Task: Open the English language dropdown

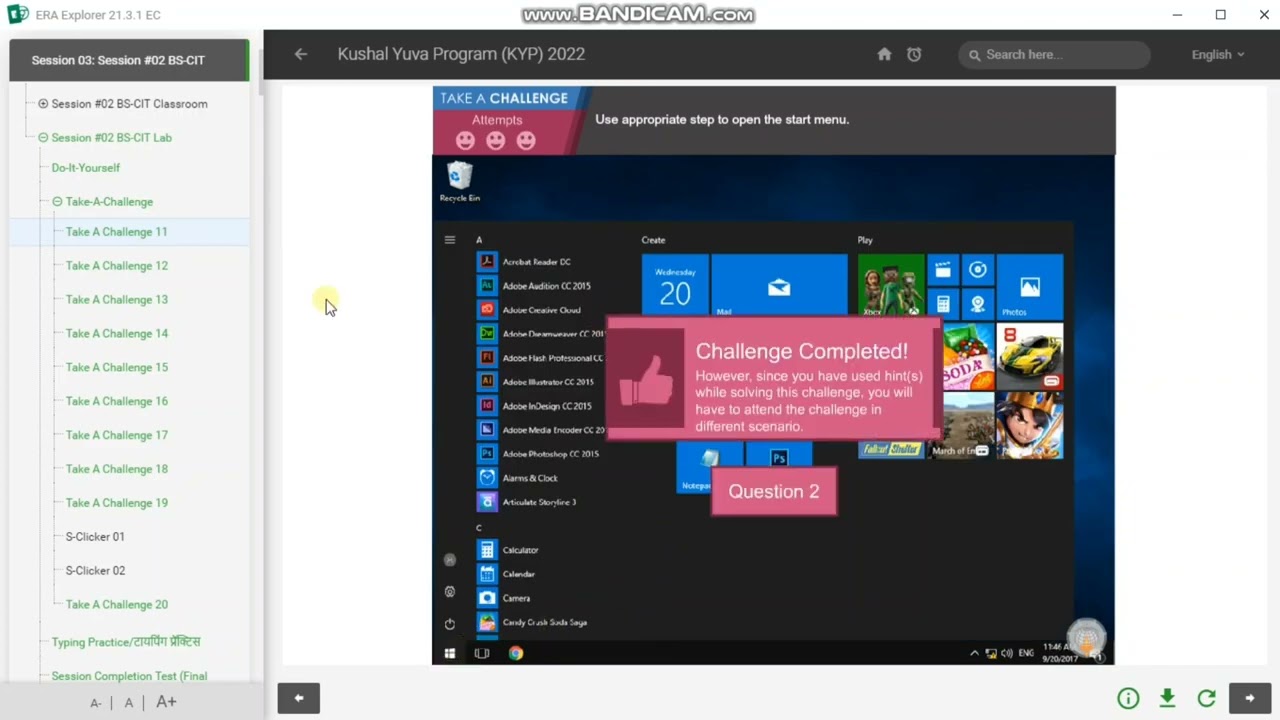Action: (x=1217, y=55)
